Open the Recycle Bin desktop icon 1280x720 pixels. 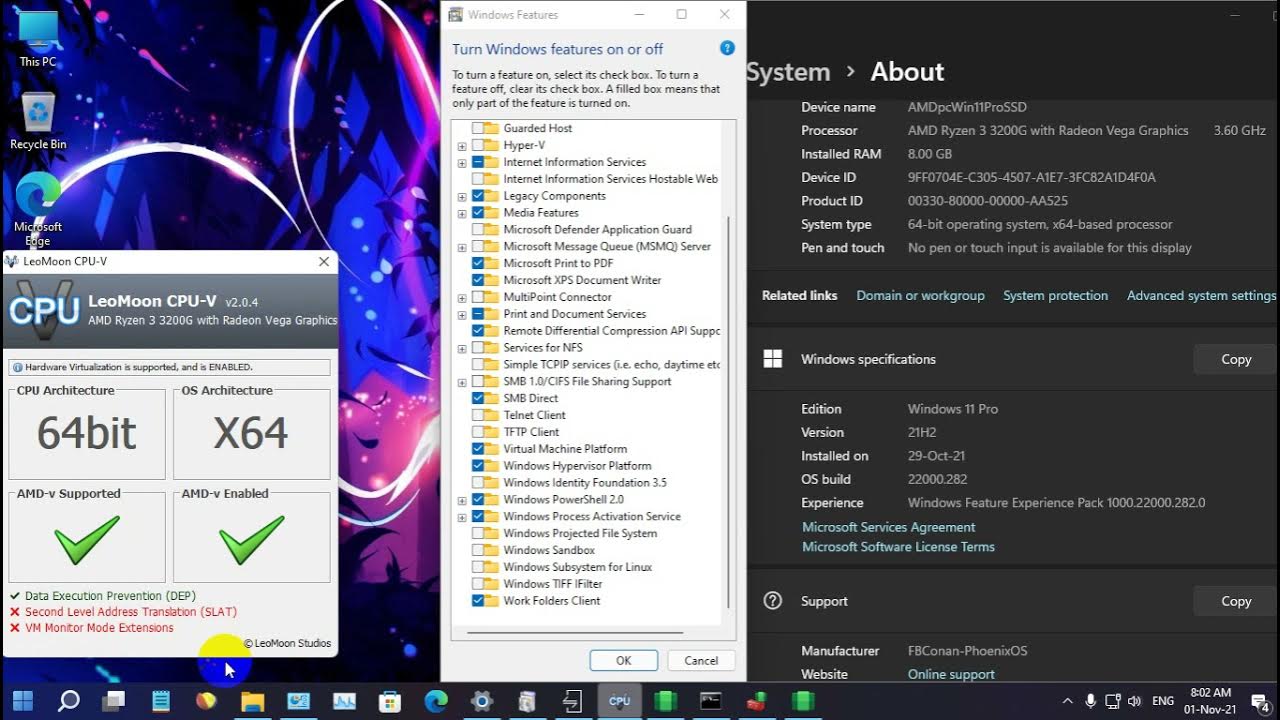coord(38,120)
